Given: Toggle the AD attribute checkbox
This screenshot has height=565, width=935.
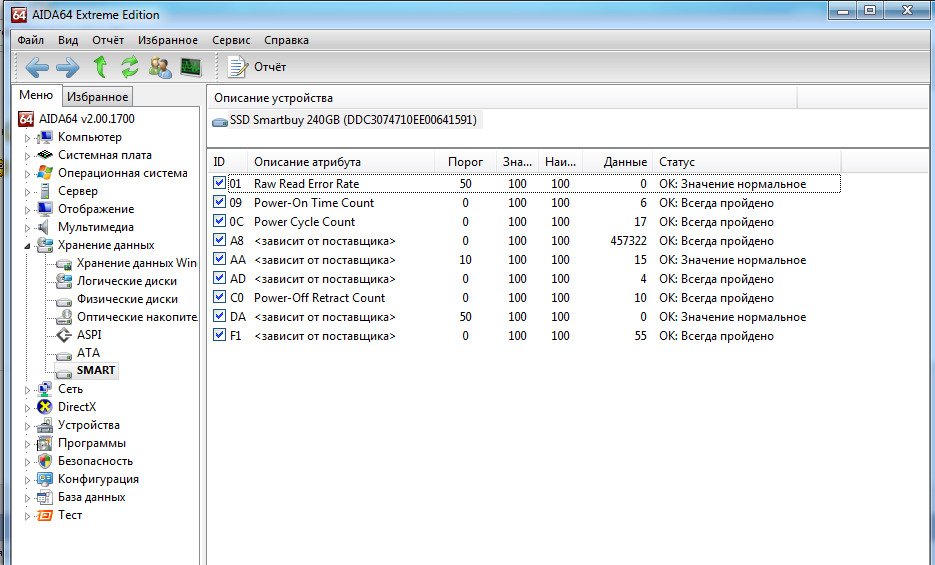Looking at the screenshot, I should point(219,278).
